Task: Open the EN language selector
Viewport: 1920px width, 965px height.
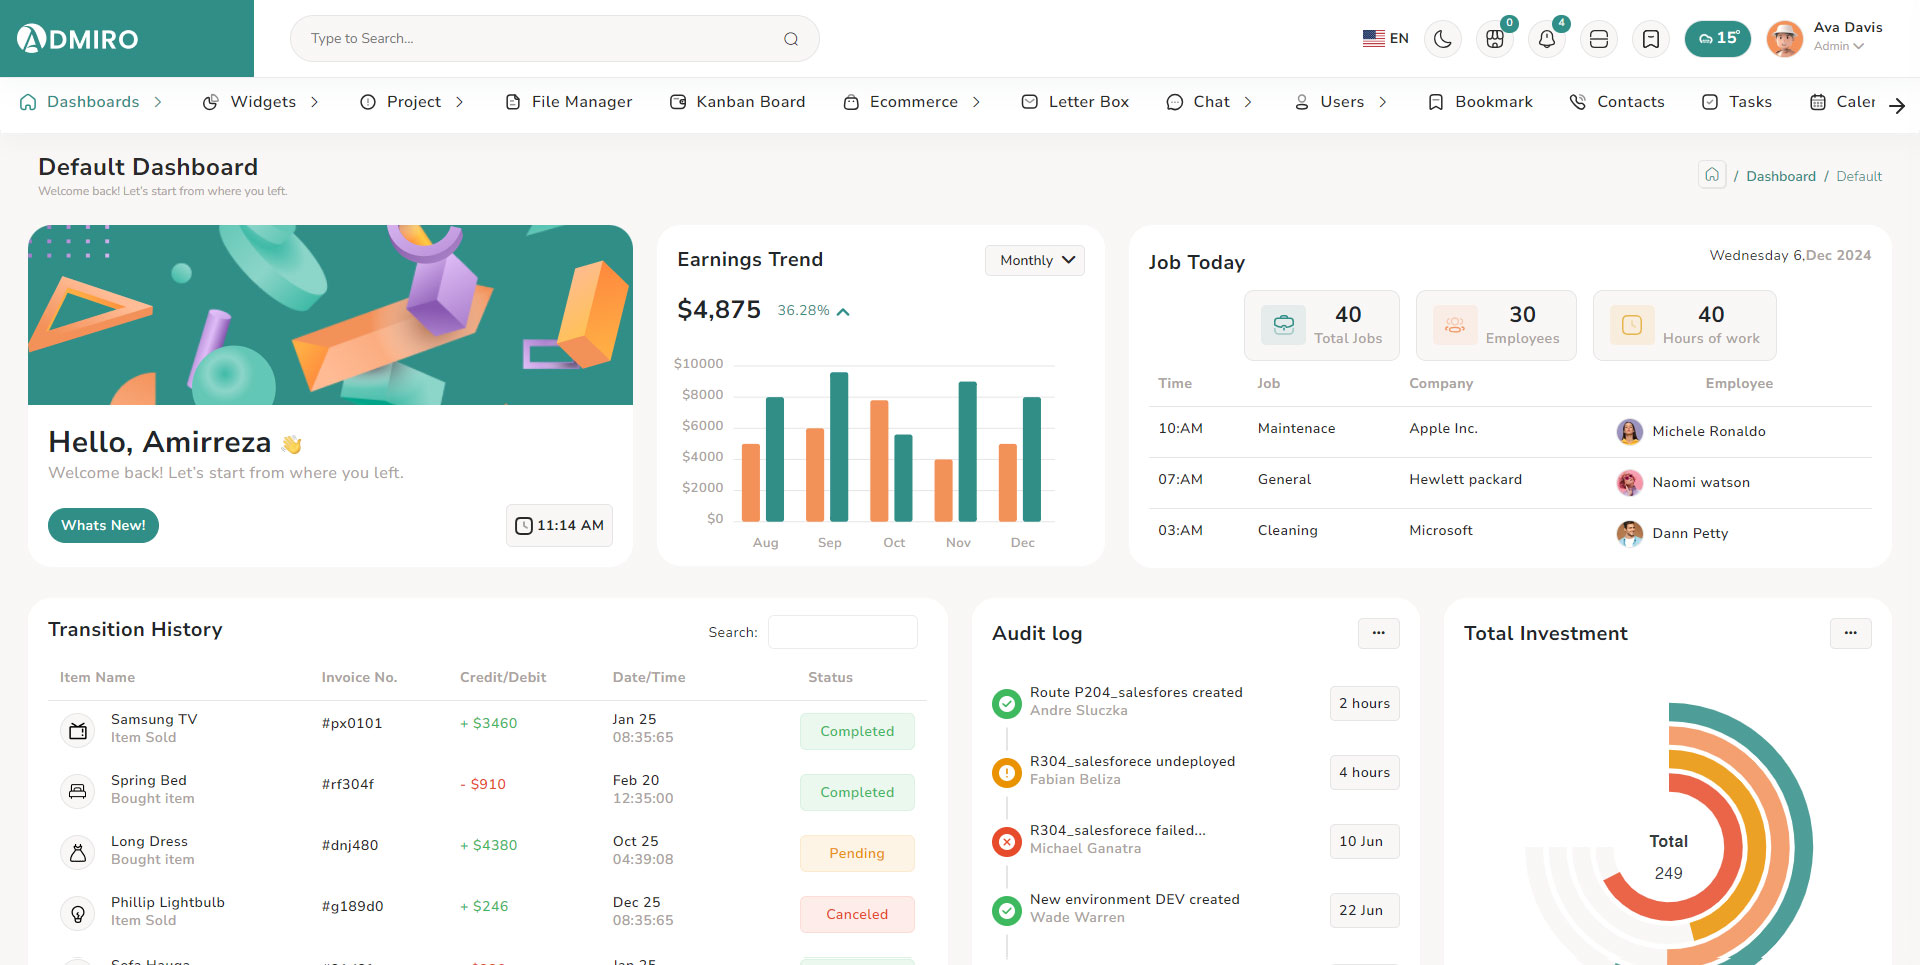Action: click(1385, 39)
